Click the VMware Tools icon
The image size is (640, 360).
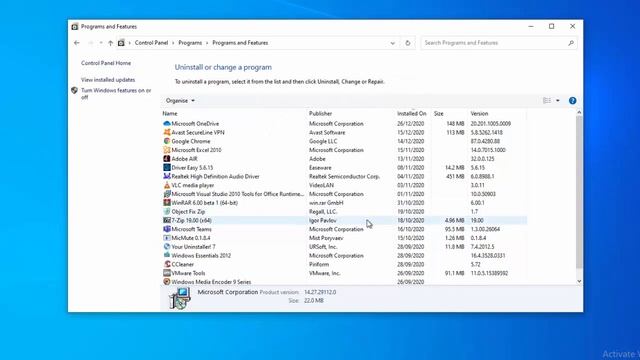tap(167, 273)
